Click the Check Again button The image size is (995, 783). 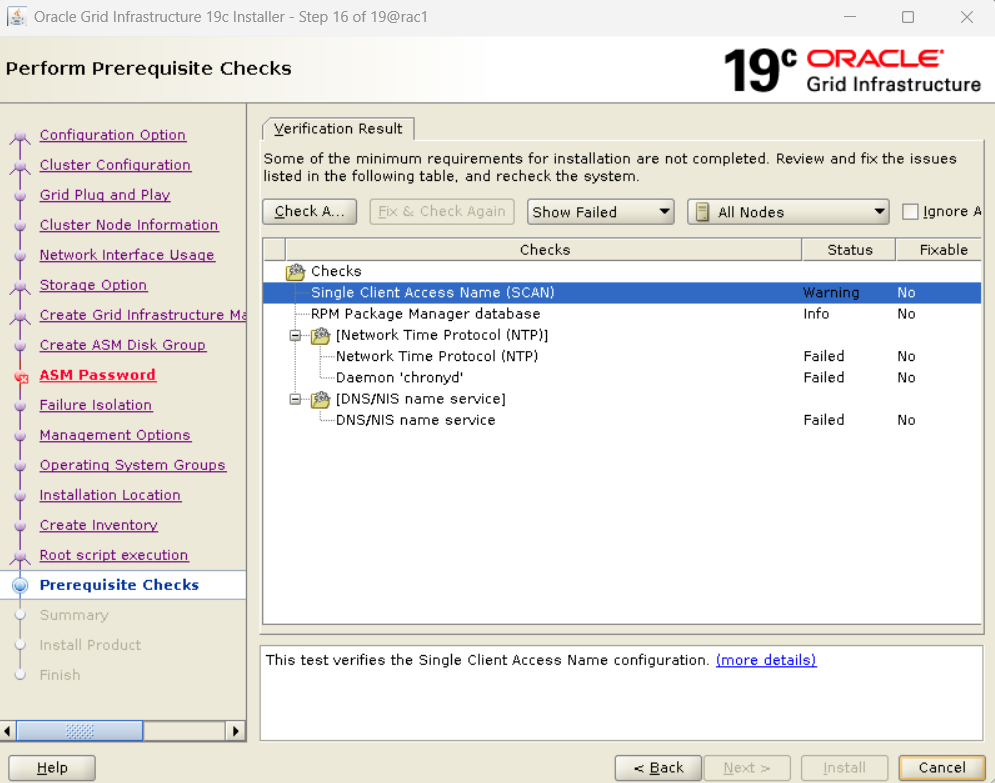point(310,211)
